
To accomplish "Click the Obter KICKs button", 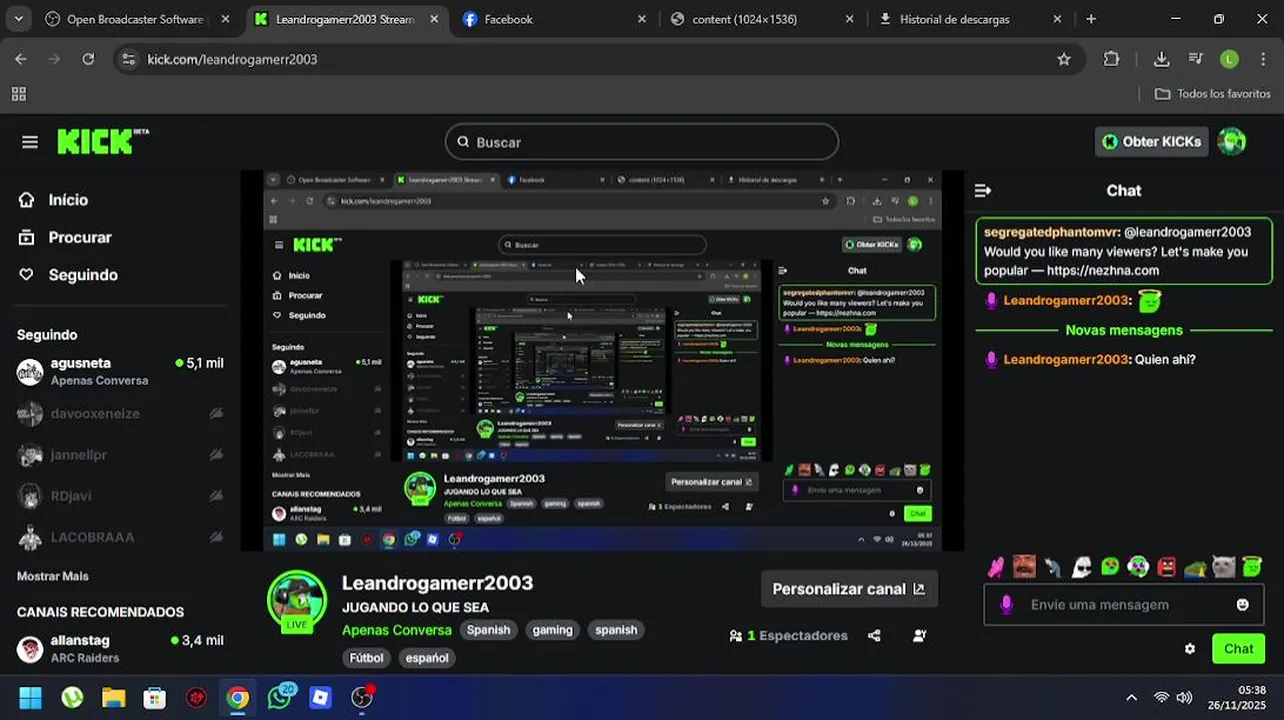I will coord(1152,142).
